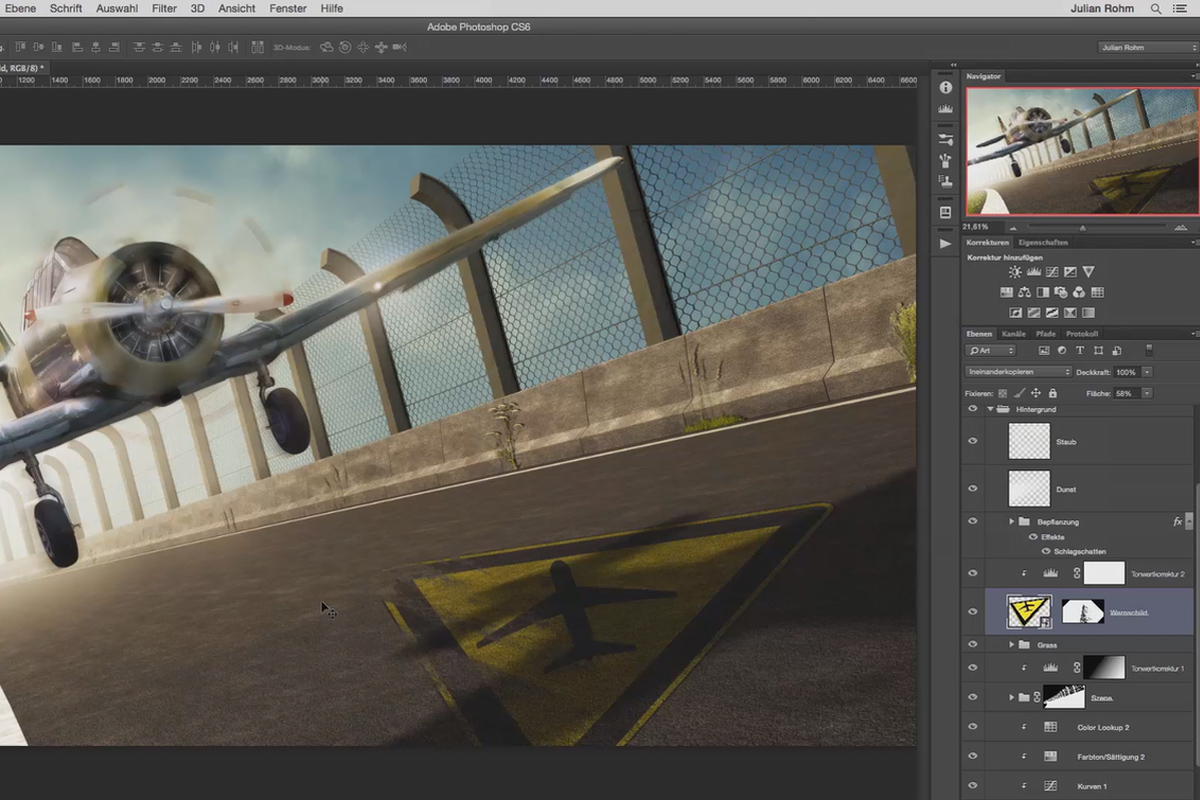This screenshot has height=800, width=1200.
Task: Add a Channel Mixer adjustment
Action: pos(1079,292)
